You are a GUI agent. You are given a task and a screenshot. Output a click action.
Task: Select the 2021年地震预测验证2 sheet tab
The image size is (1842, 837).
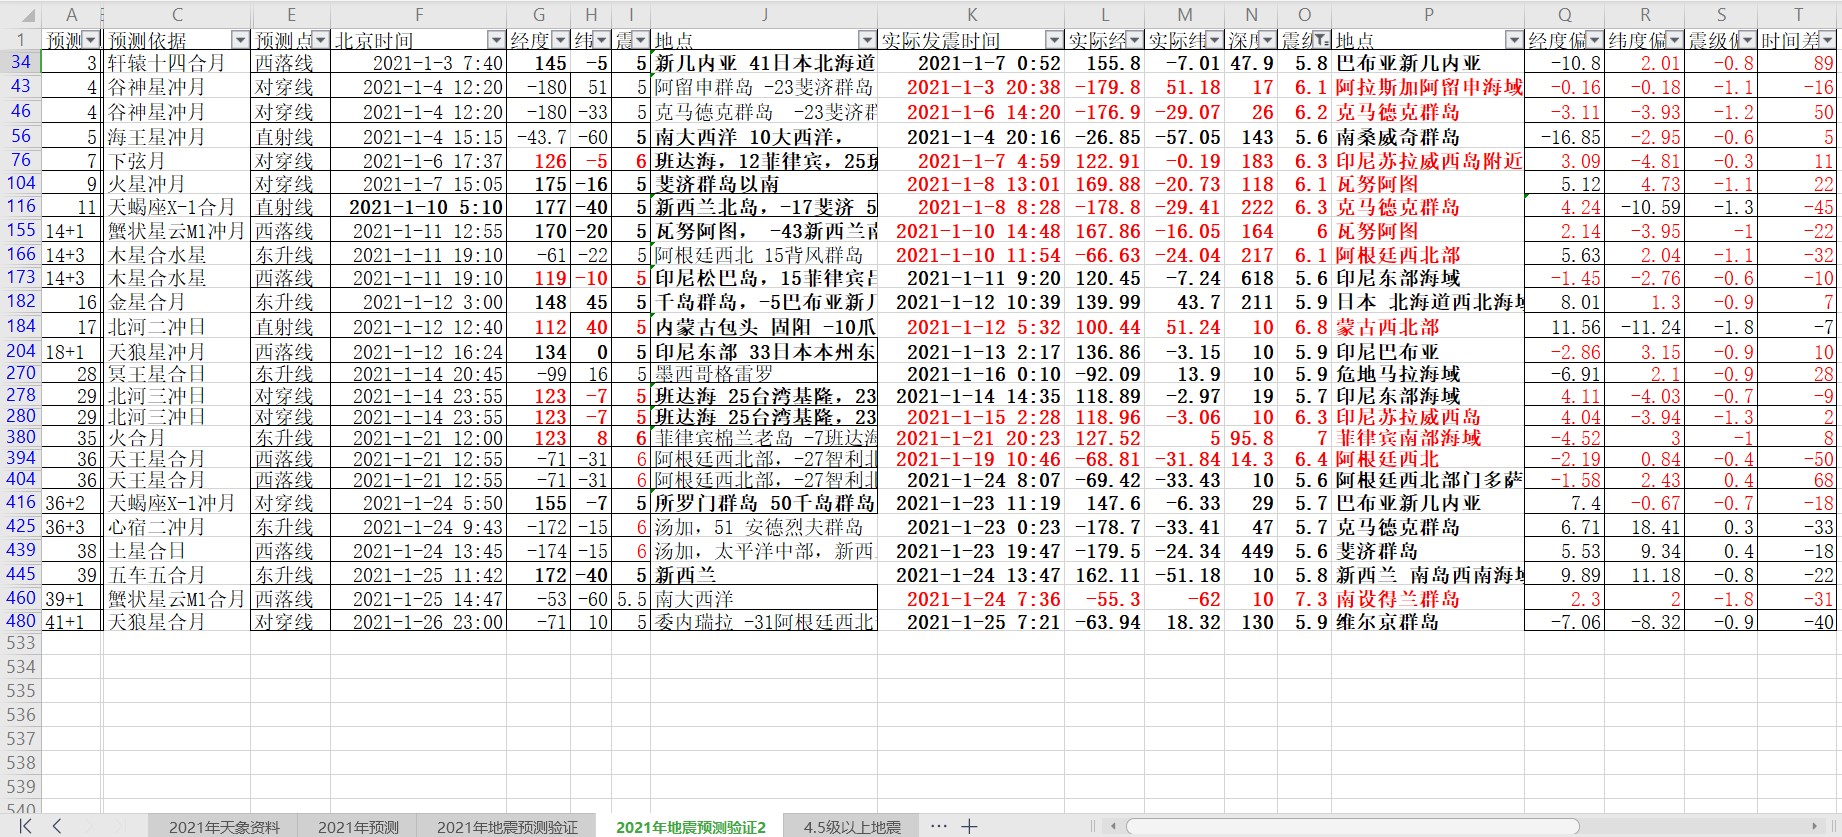point(691,827)
